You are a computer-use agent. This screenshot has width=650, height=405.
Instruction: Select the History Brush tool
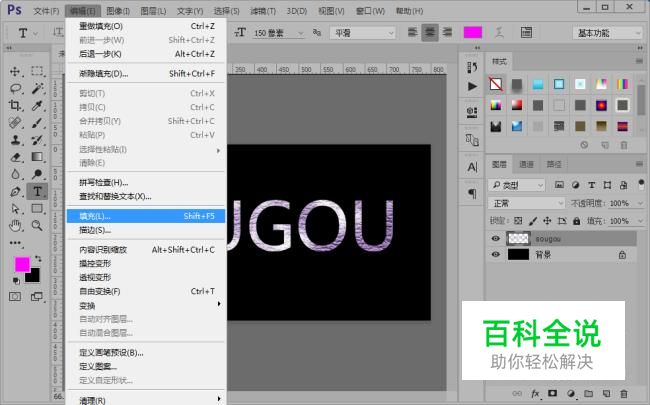[37, 140]
